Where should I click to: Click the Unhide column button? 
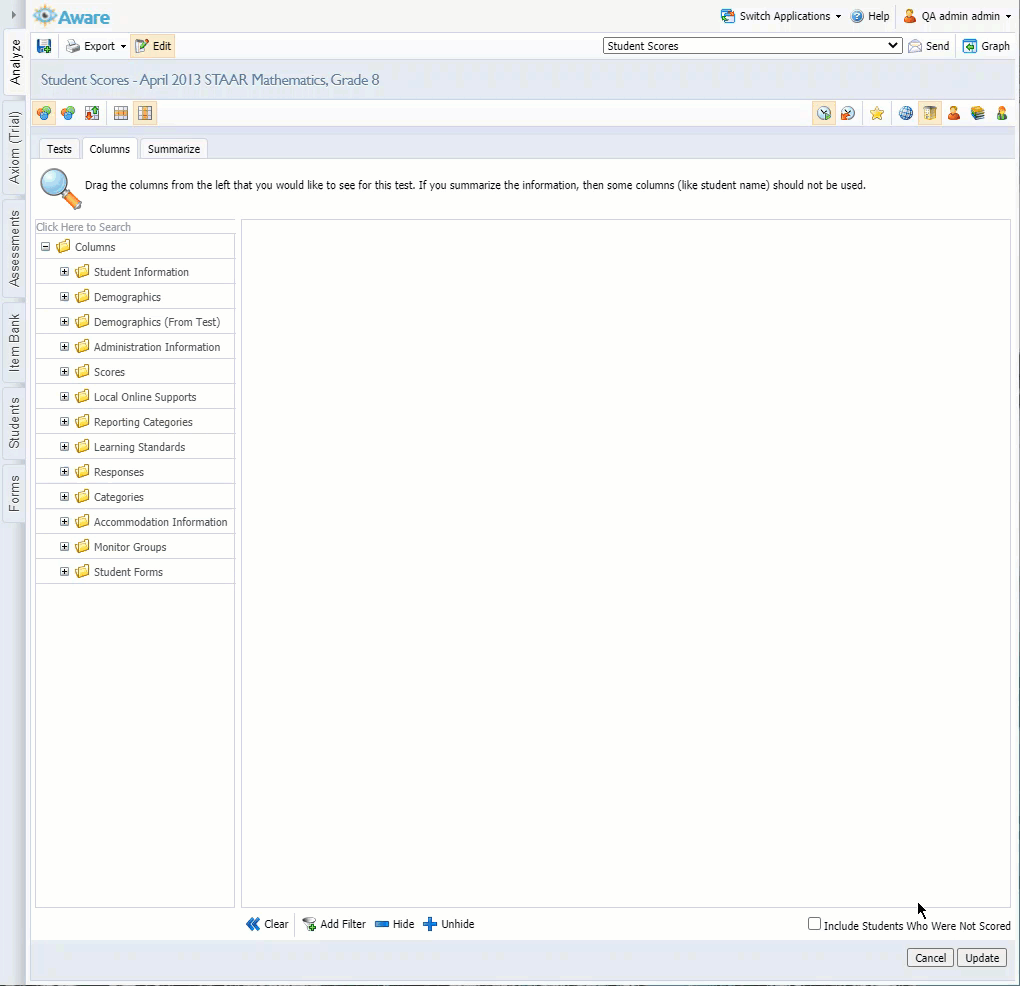point(449,924)
